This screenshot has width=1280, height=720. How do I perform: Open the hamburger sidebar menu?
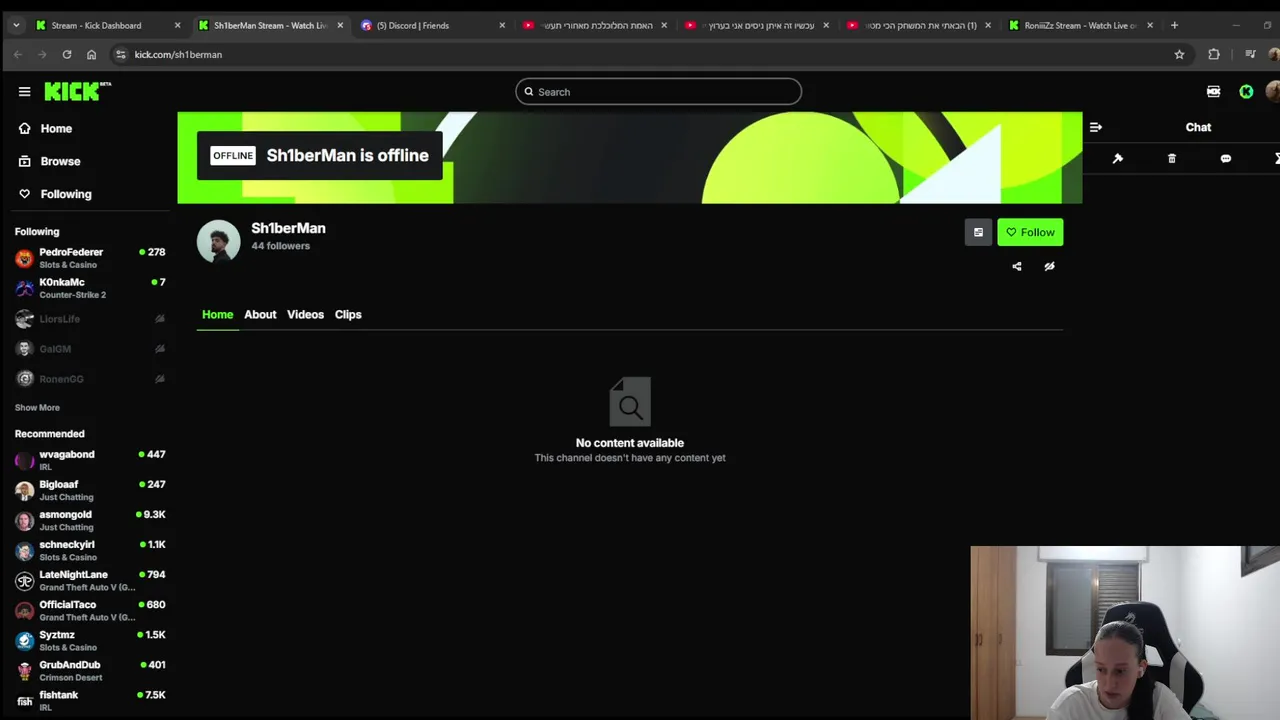tap(24, 91)
